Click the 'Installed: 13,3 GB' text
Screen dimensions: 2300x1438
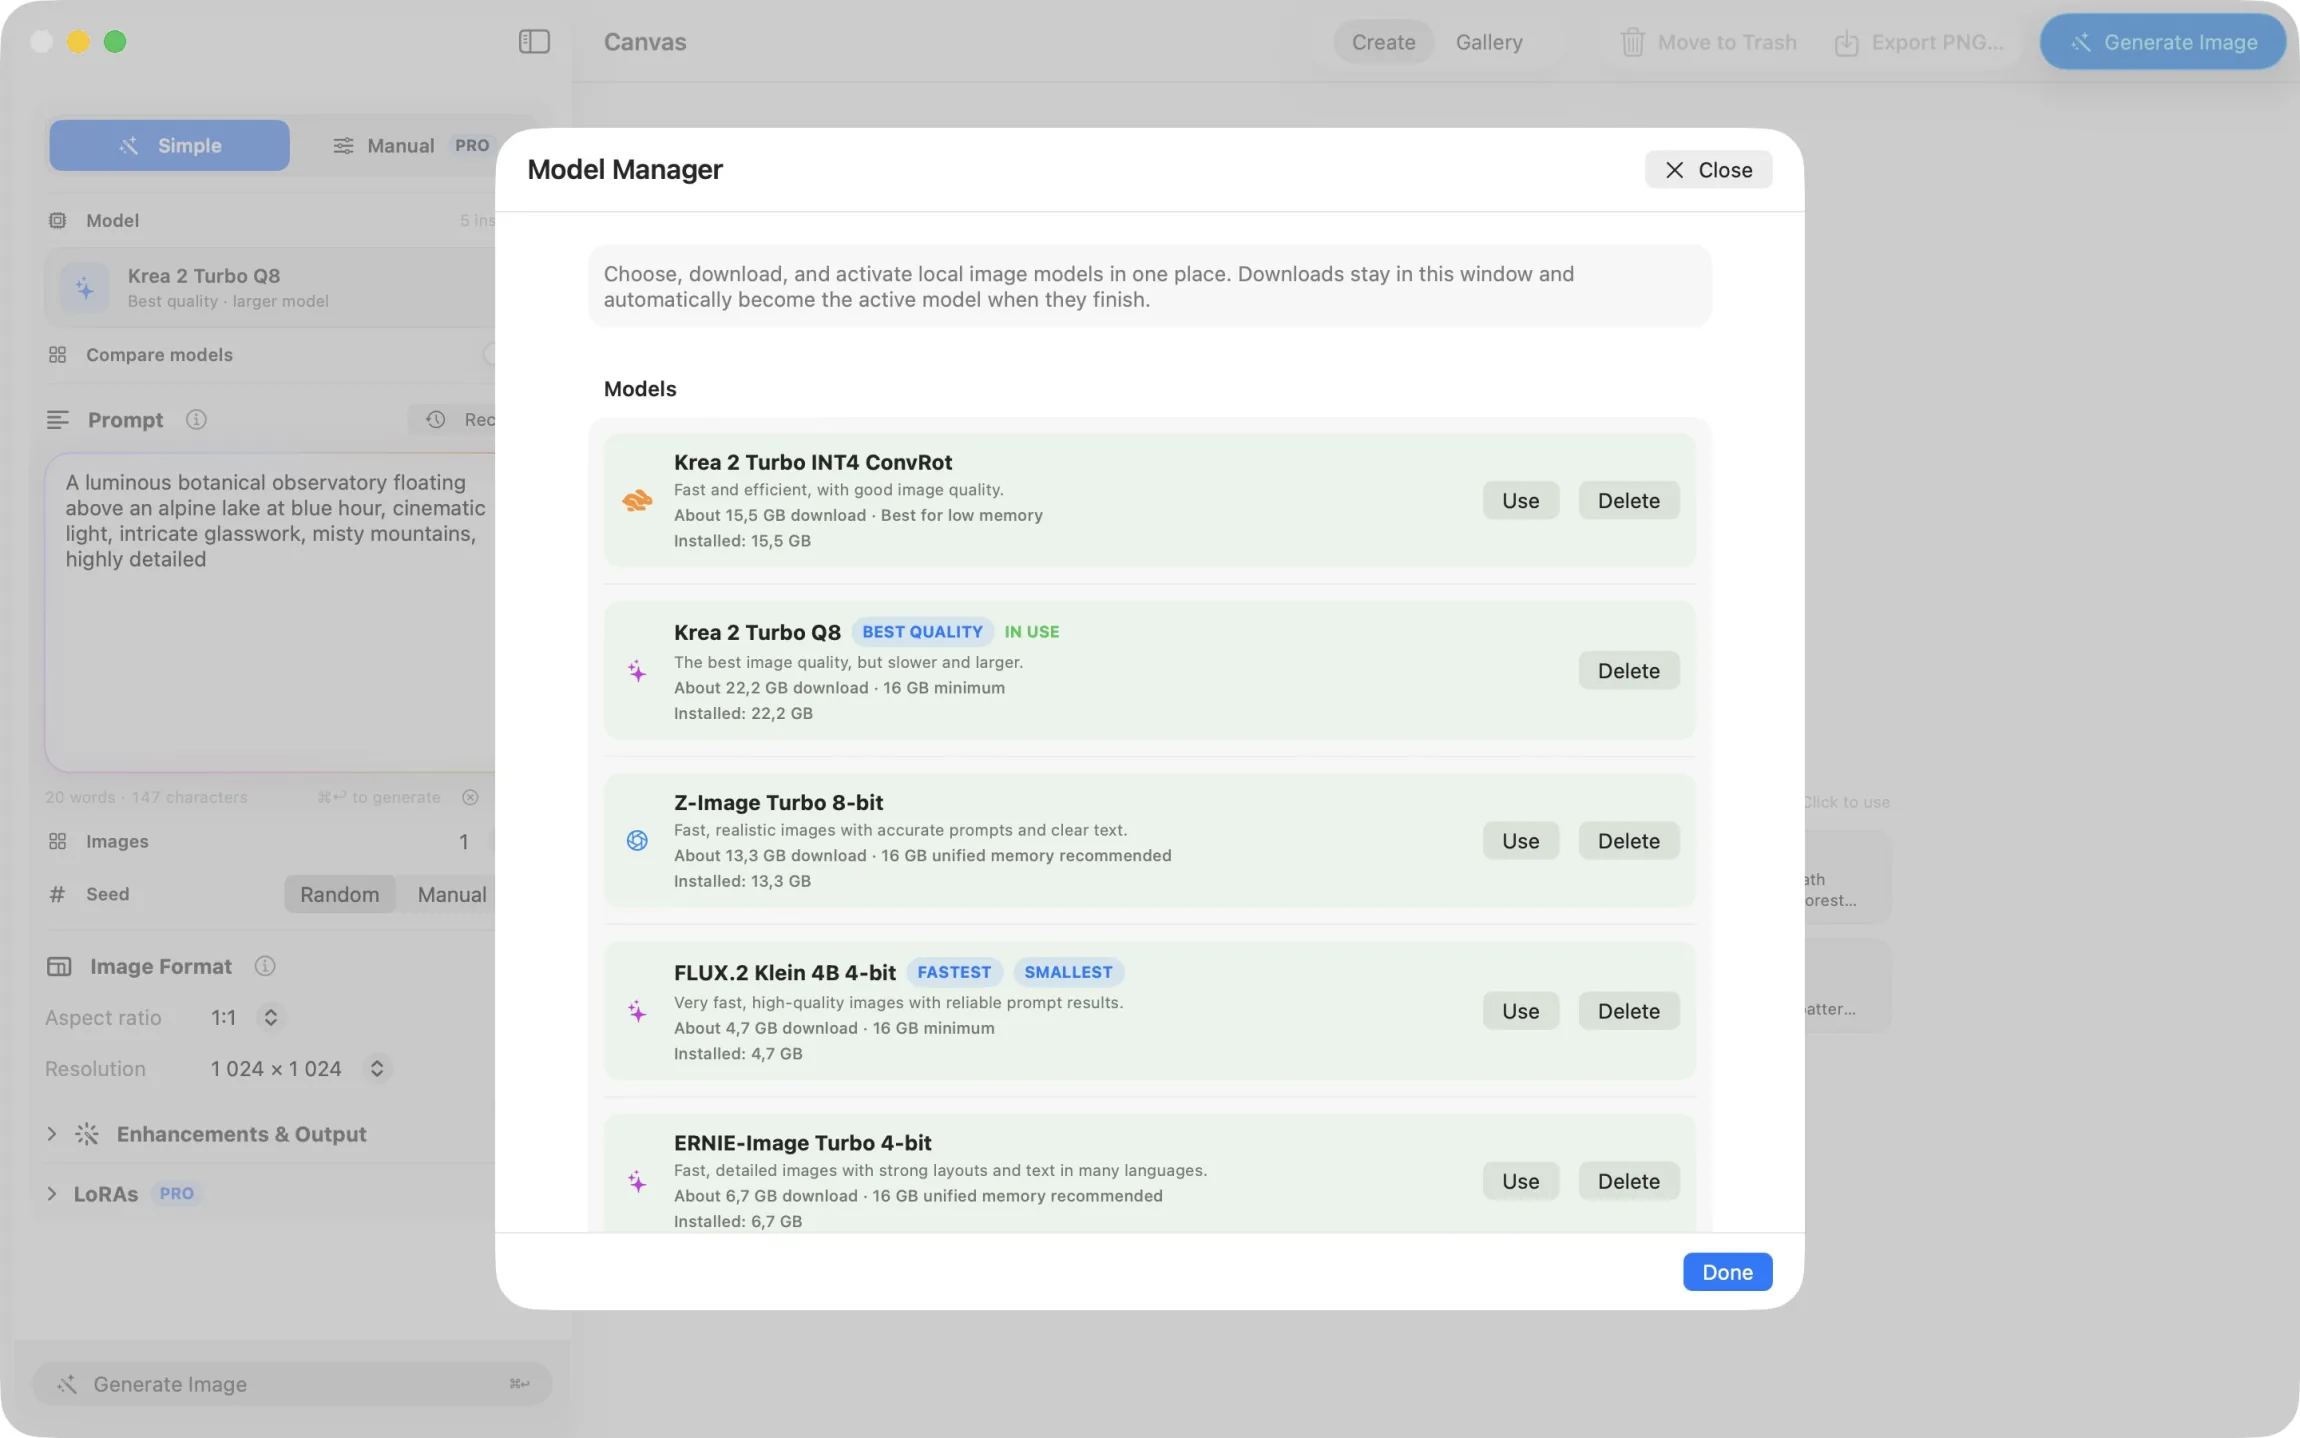click(742, 881)
